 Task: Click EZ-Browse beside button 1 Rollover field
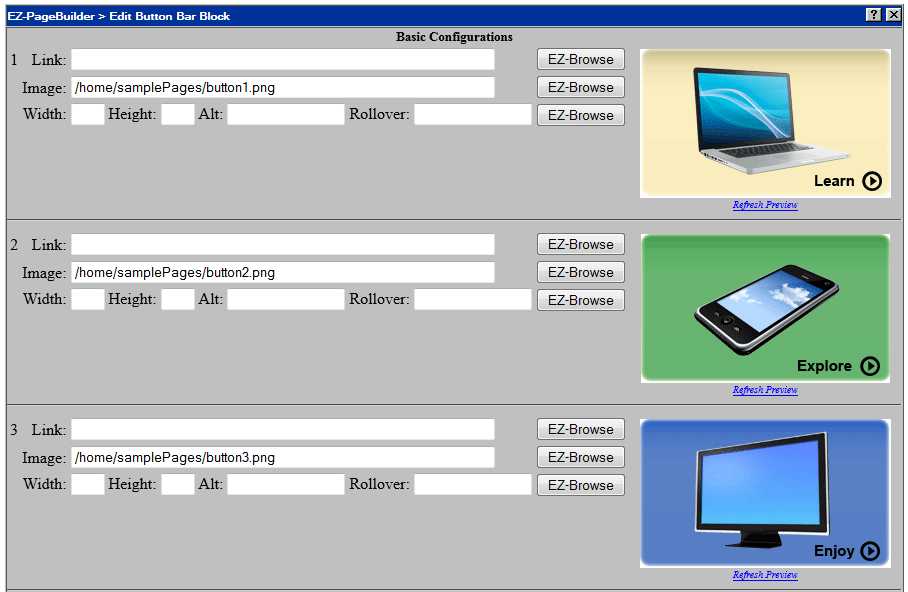(581, 115)
